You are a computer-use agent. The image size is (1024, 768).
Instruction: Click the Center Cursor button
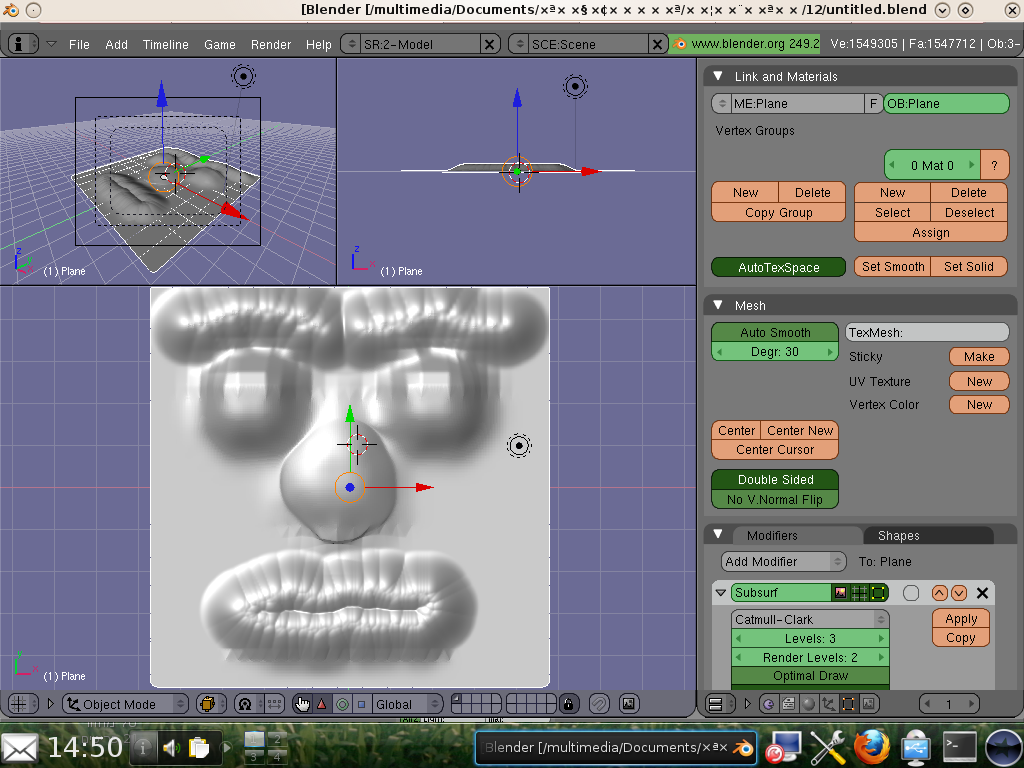click(775, 450)
